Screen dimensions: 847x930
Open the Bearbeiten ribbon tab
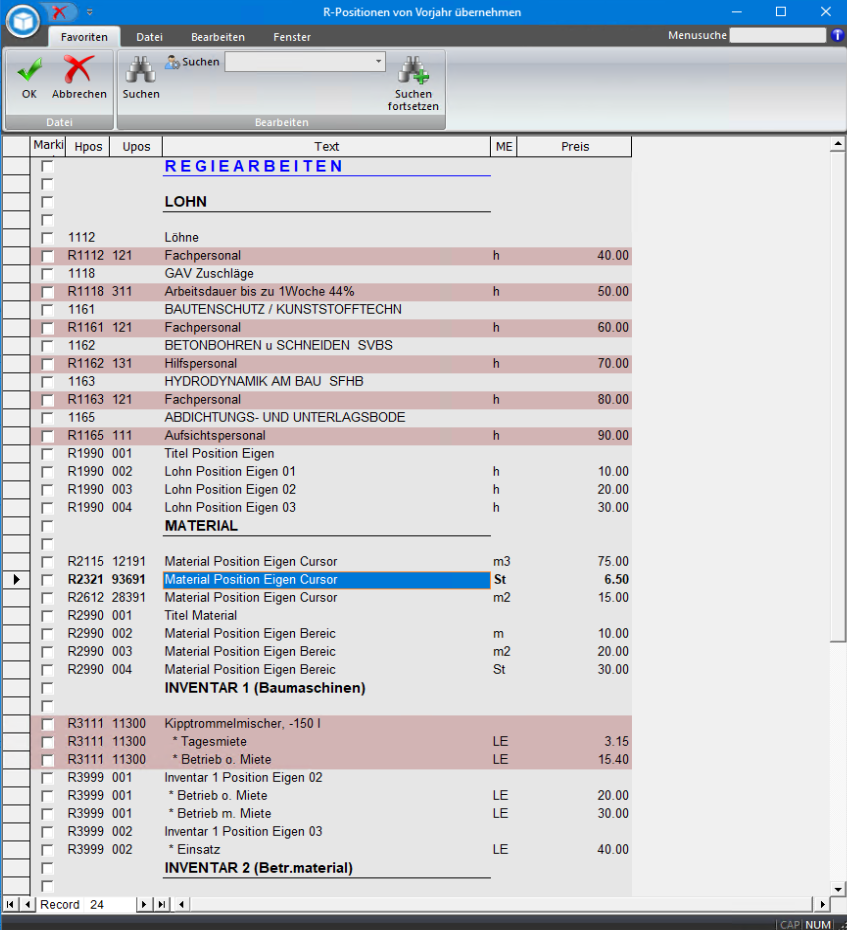click(218, 37)
